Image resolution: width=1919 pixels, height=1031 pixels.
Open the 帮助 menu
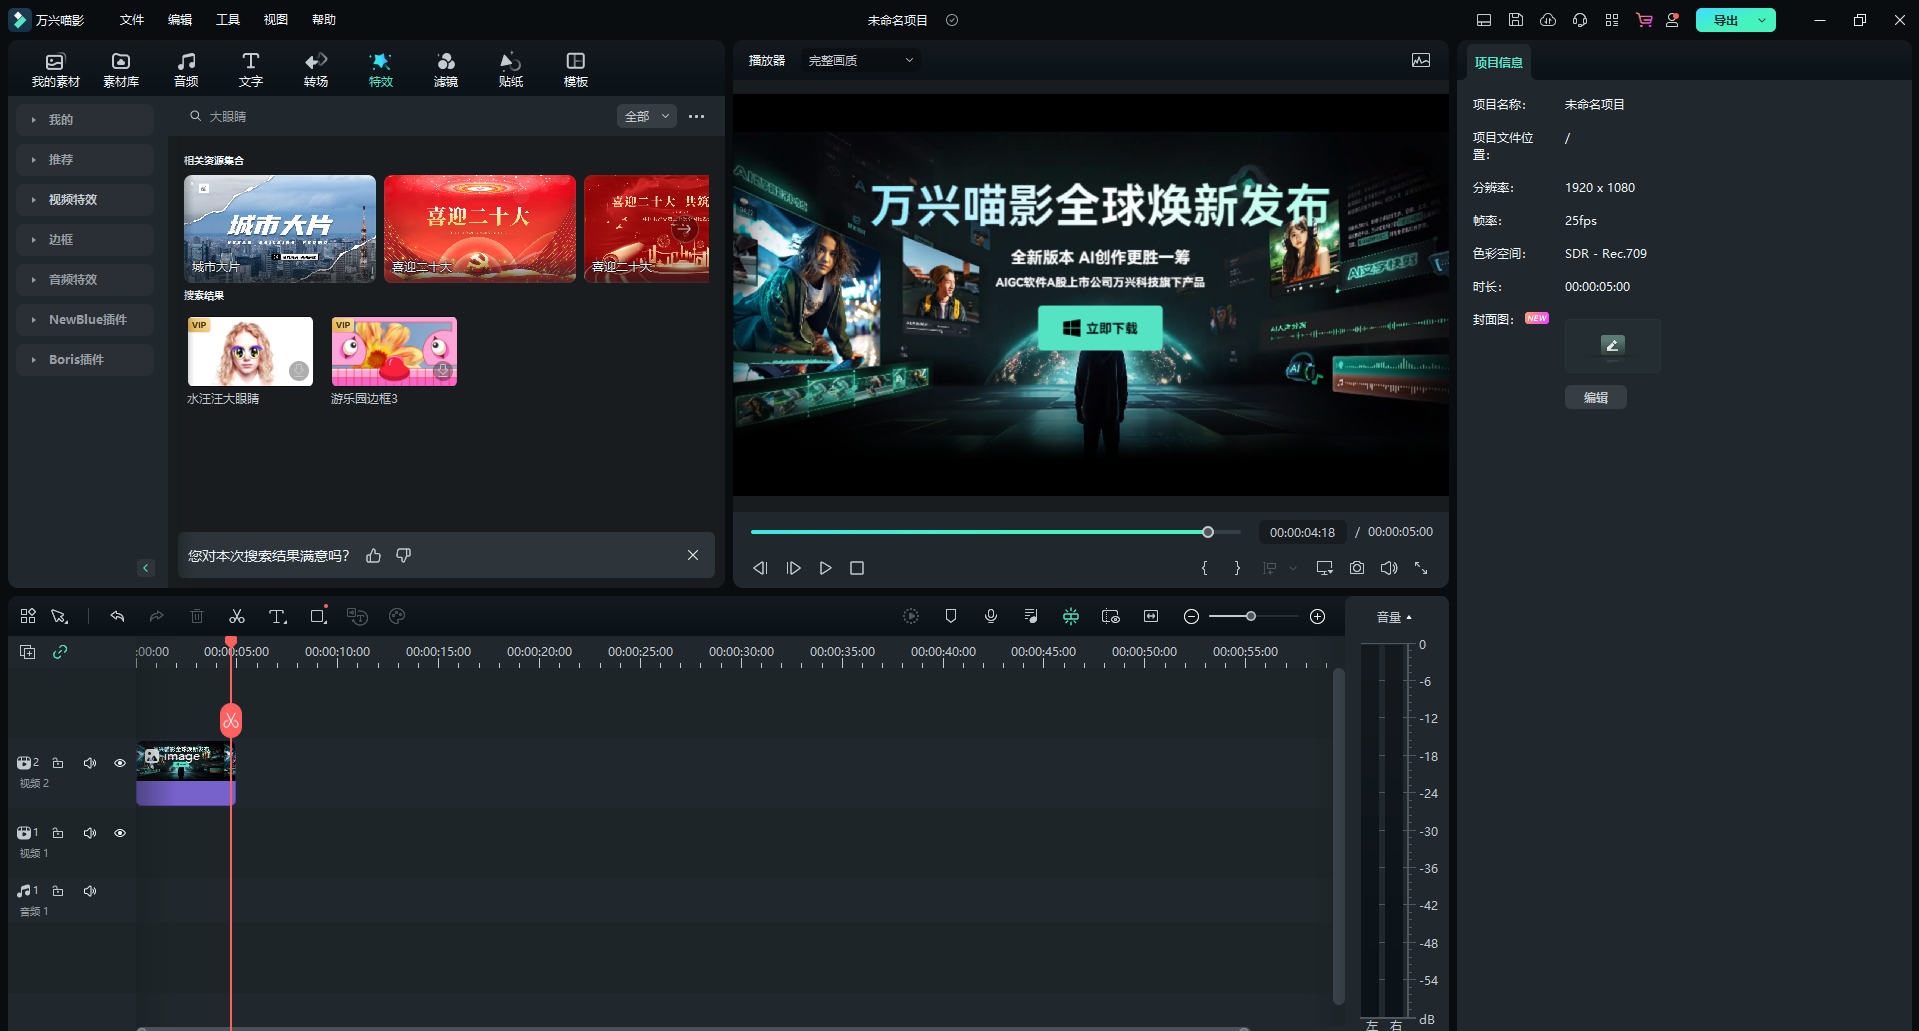(324, 20)
